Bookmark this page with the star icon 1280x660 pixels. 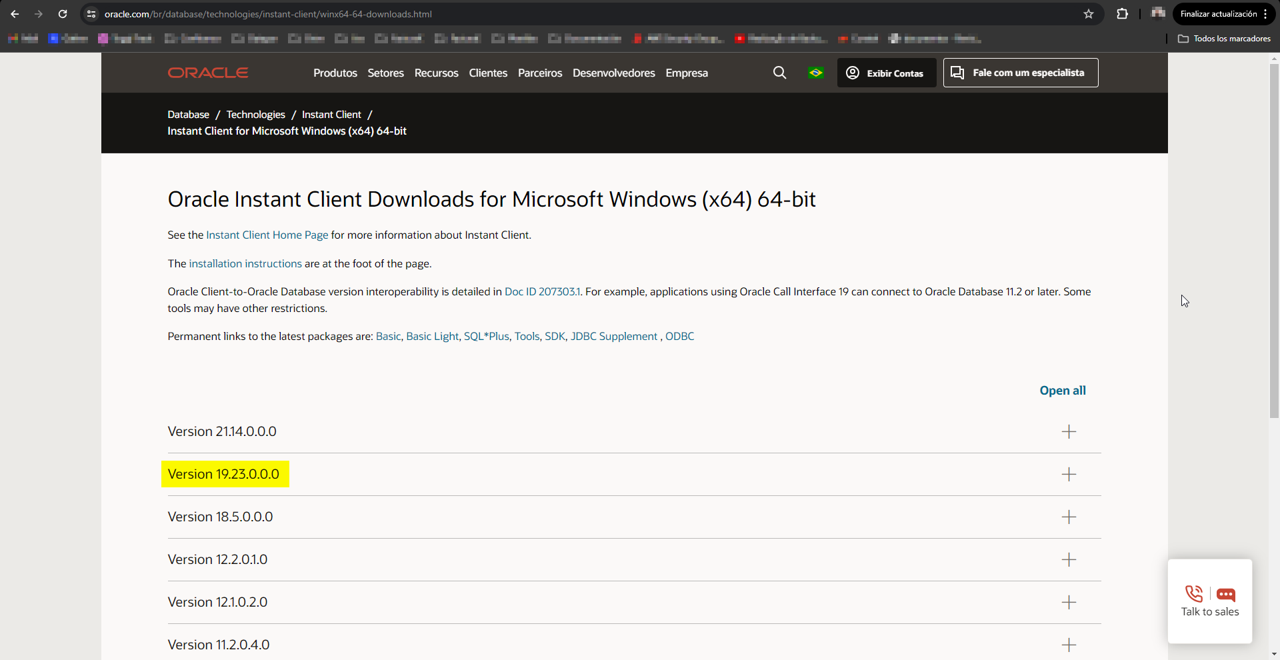pos(1088,14)
